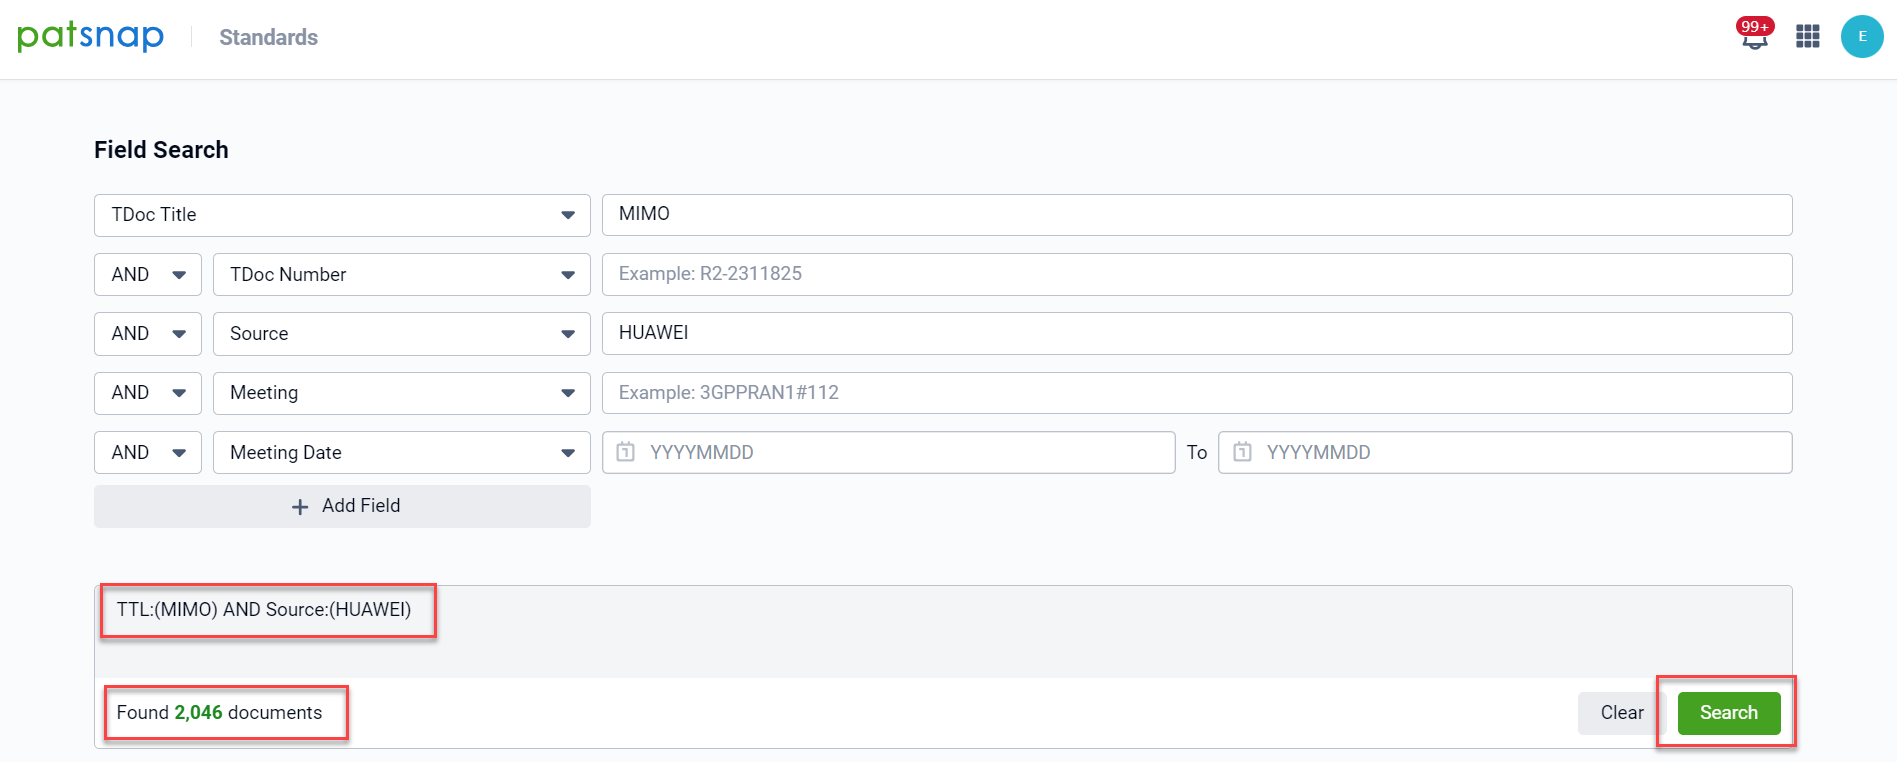This screenshot has height=762, width=1897.
Task: Open the notifications bell icon
Action: [1754, 37]
